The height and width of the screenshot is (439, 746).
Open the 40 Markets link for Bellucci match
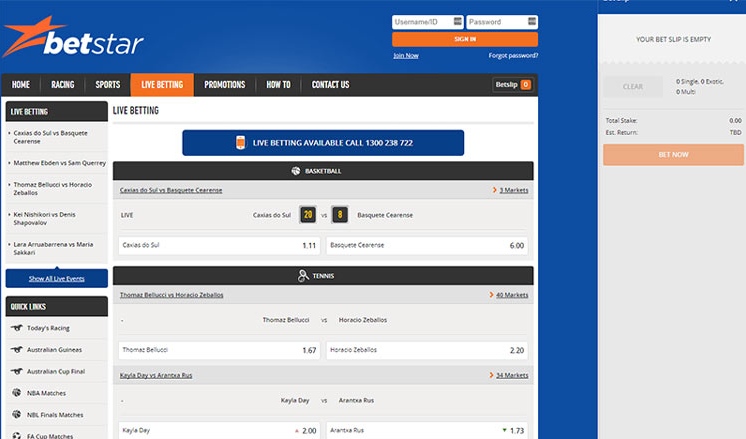click(512, 295)
